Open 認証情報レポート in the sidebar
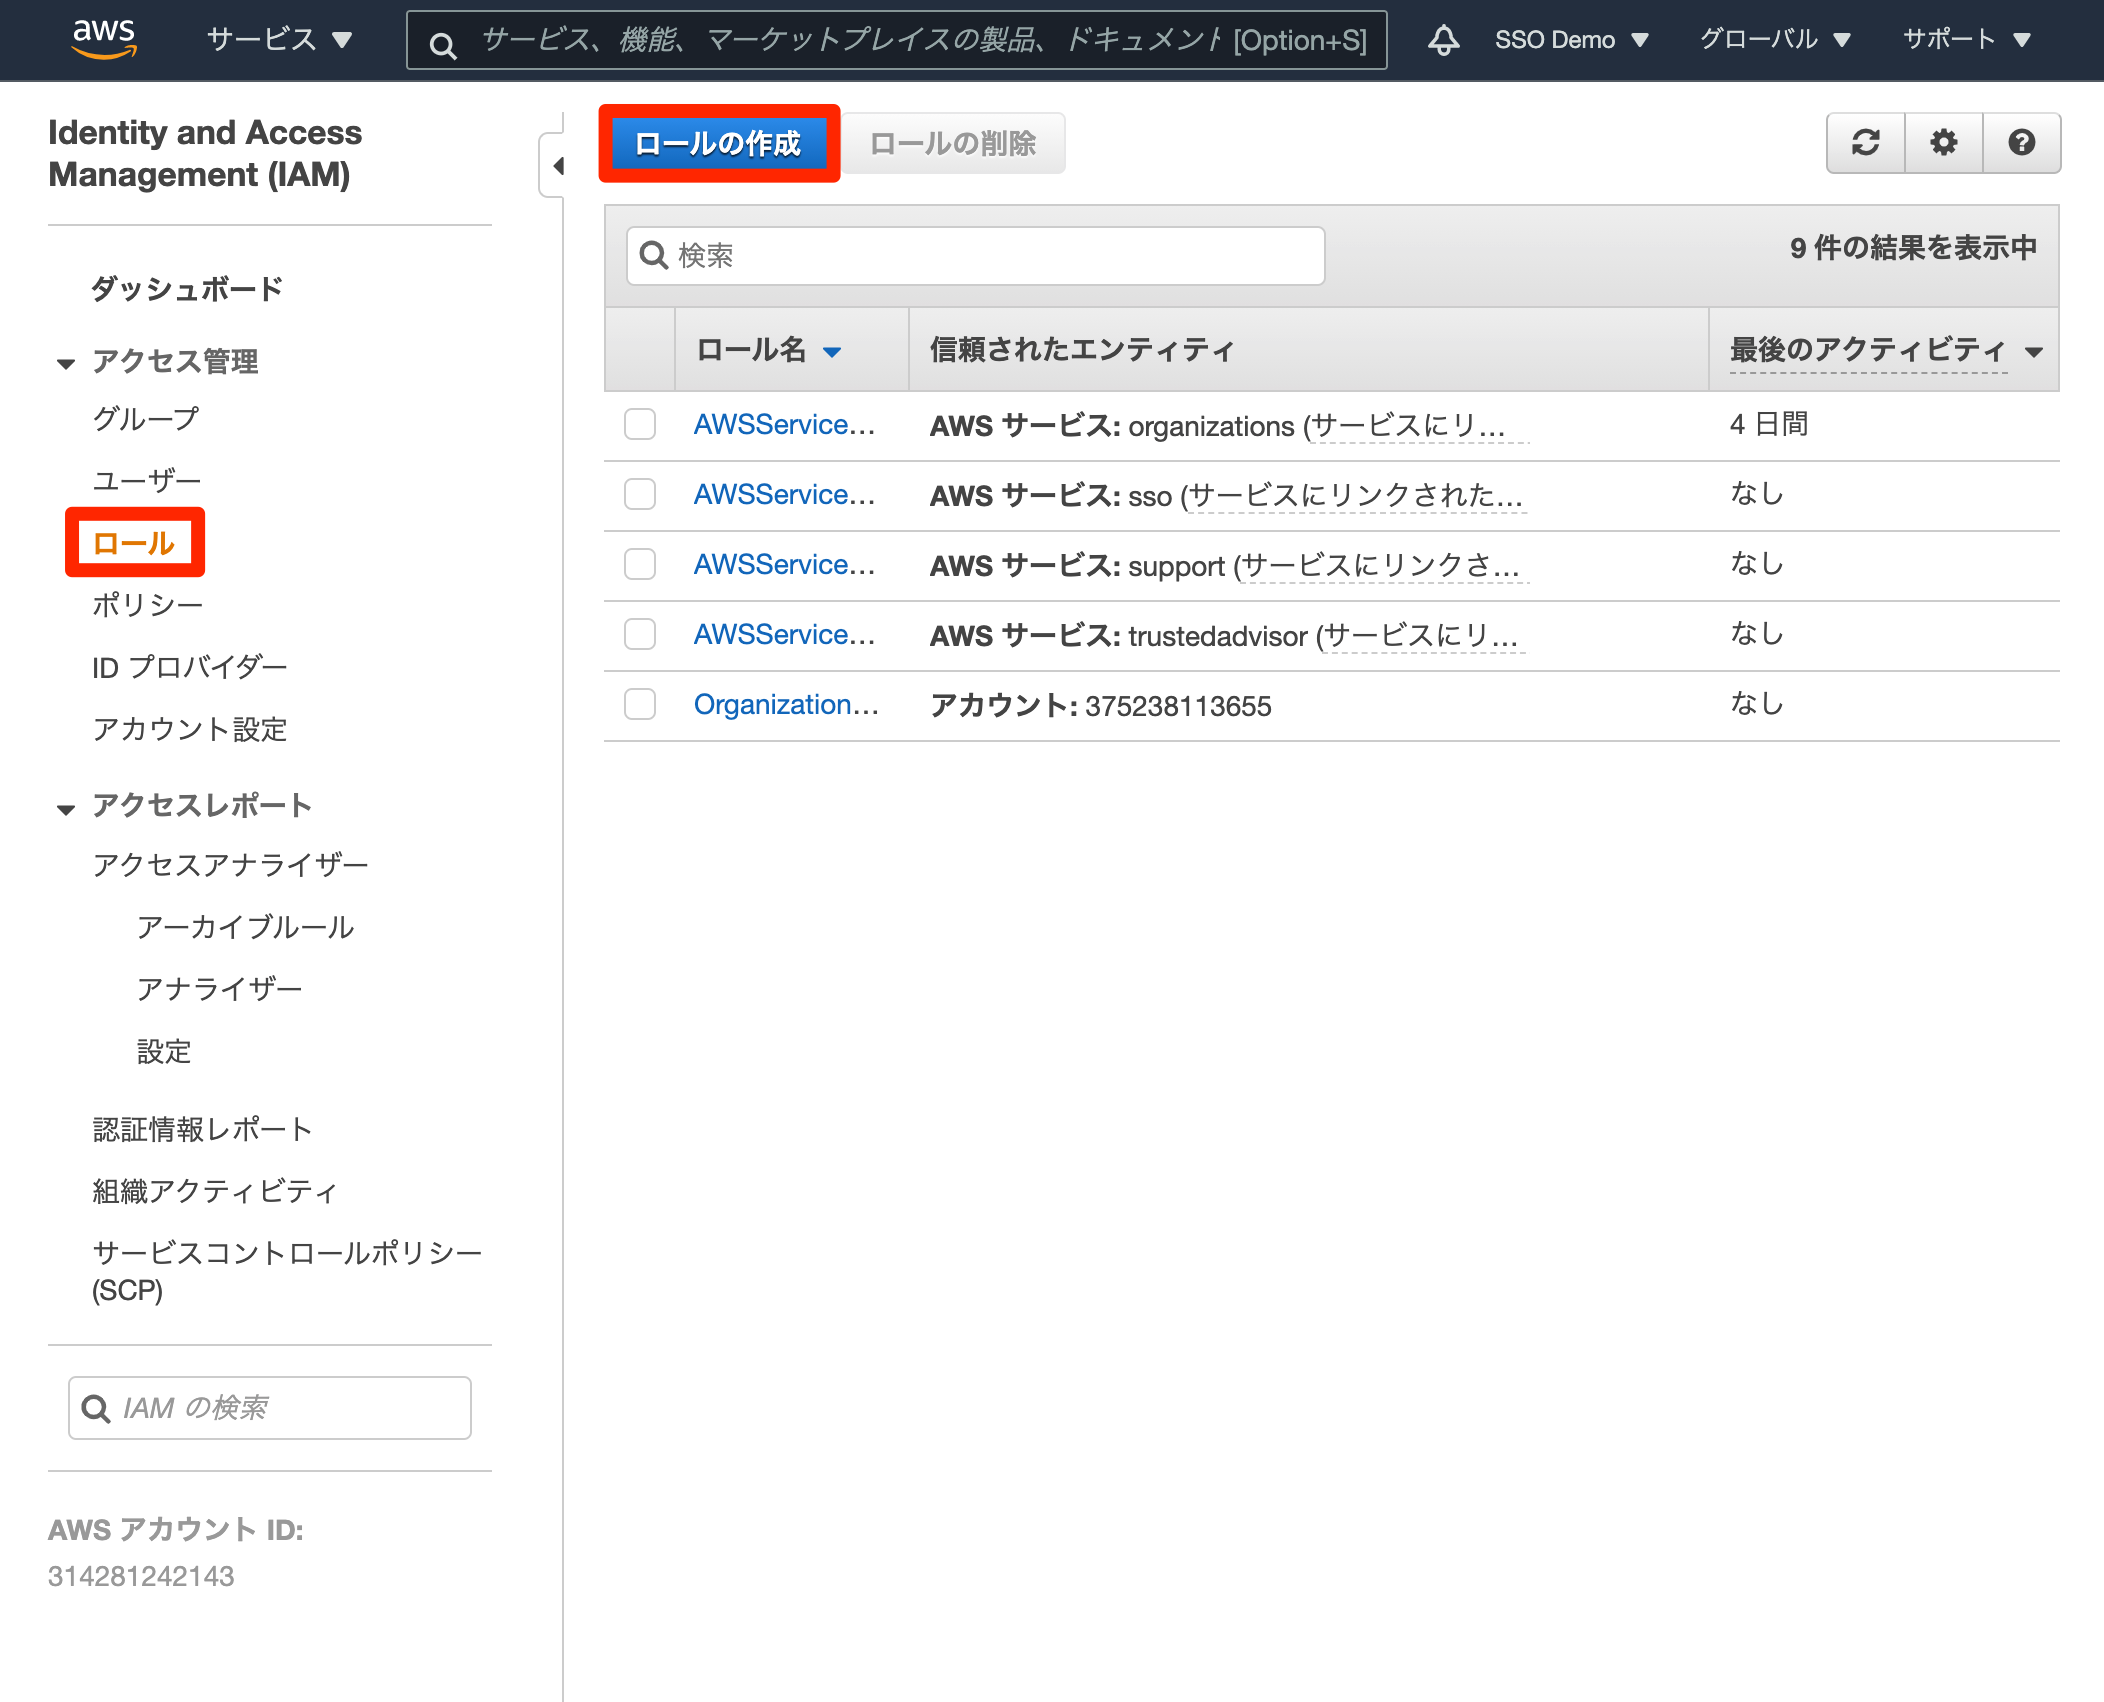Screen dimensions: 2104x1702 (202, 1129)
